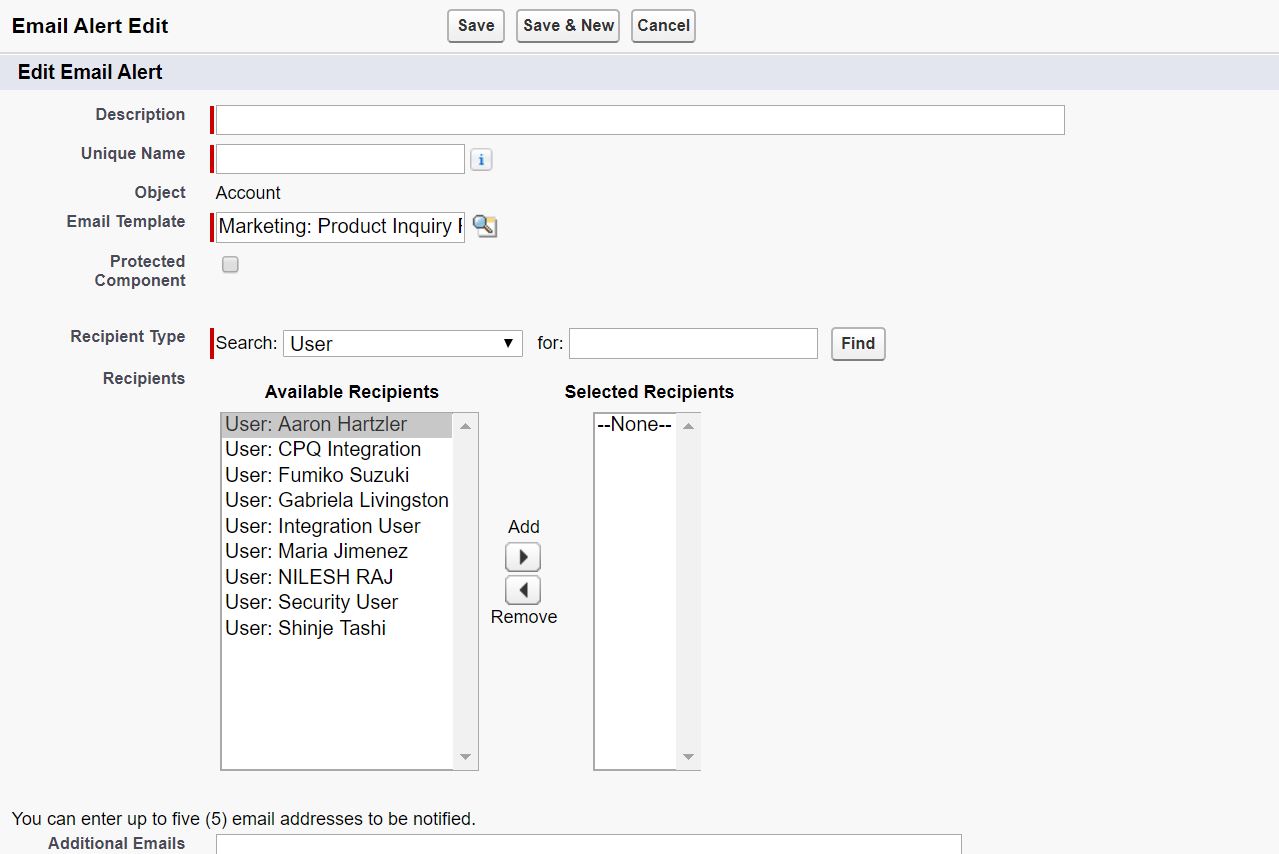Image resolution: width=1279 pixels, height=854 pixels.
Task: Click the Find button
Action: pos(858,343)
